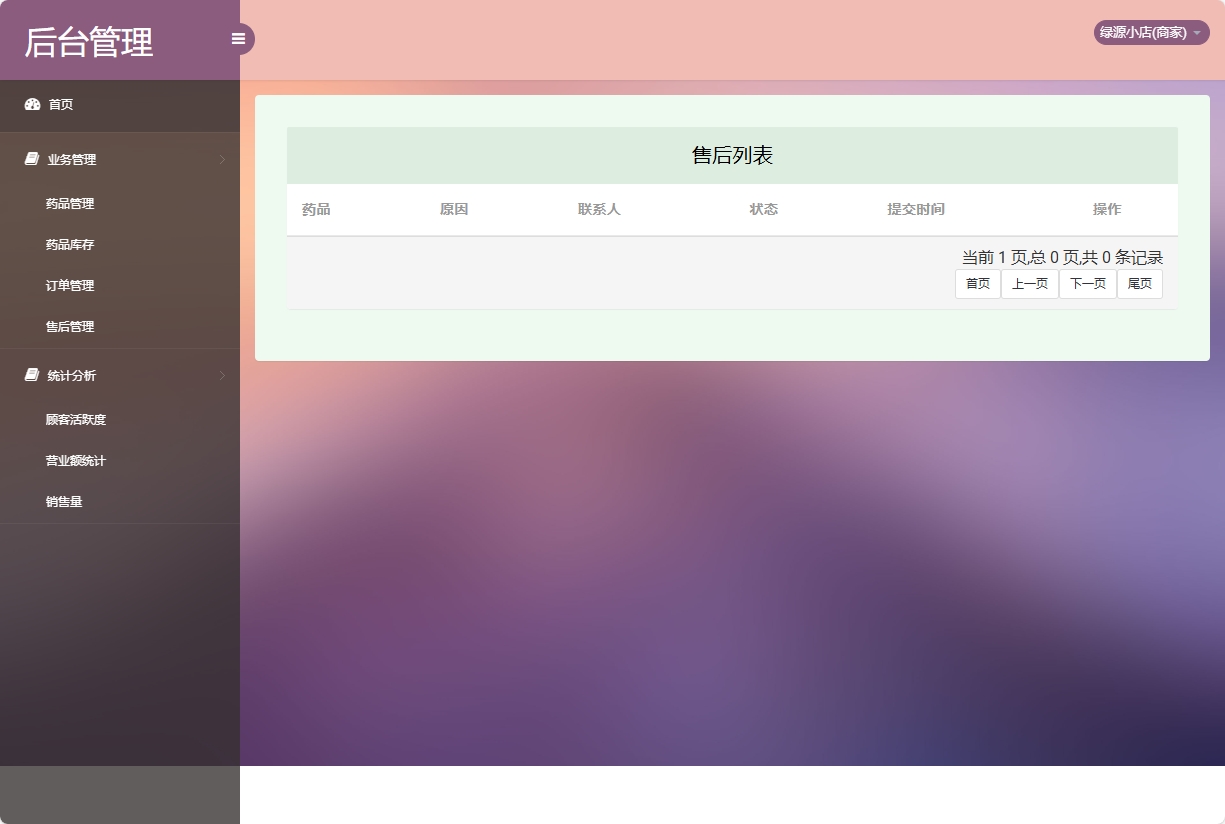Open 订单管理 from the sidebar
The width and height of the screenshot is (1225, 824).
coord(68,285)
